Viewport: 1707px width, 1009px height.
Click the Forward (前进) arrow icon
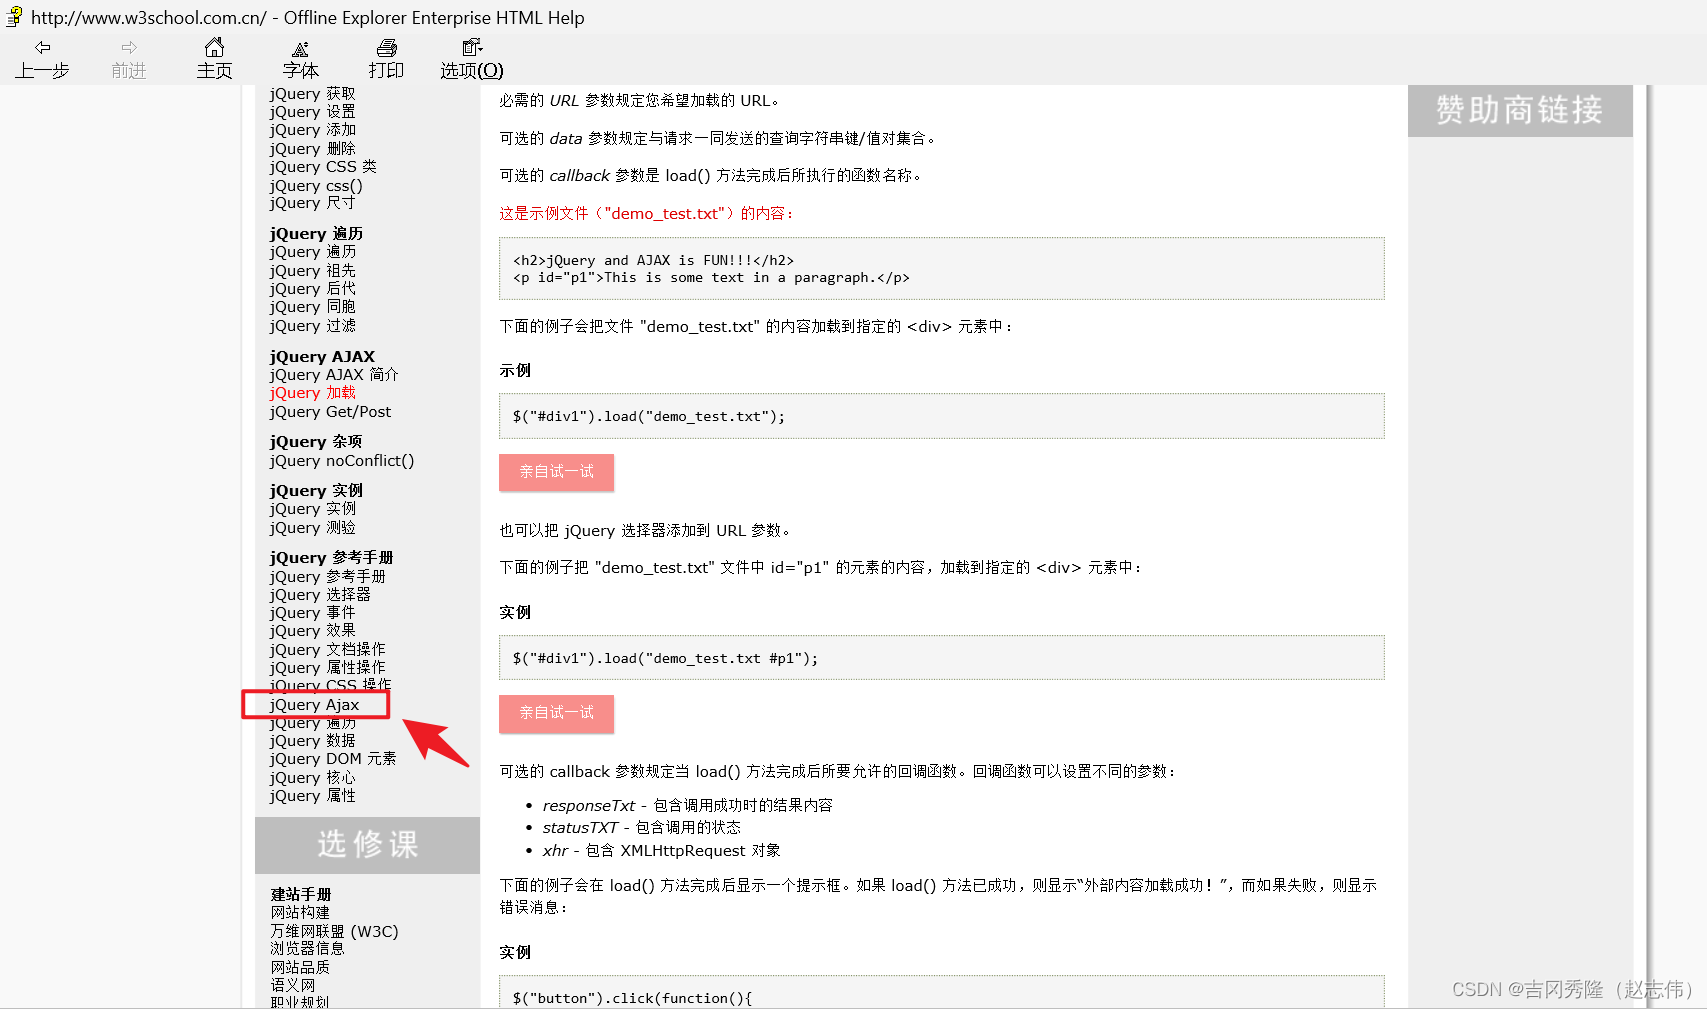point(129,47)
